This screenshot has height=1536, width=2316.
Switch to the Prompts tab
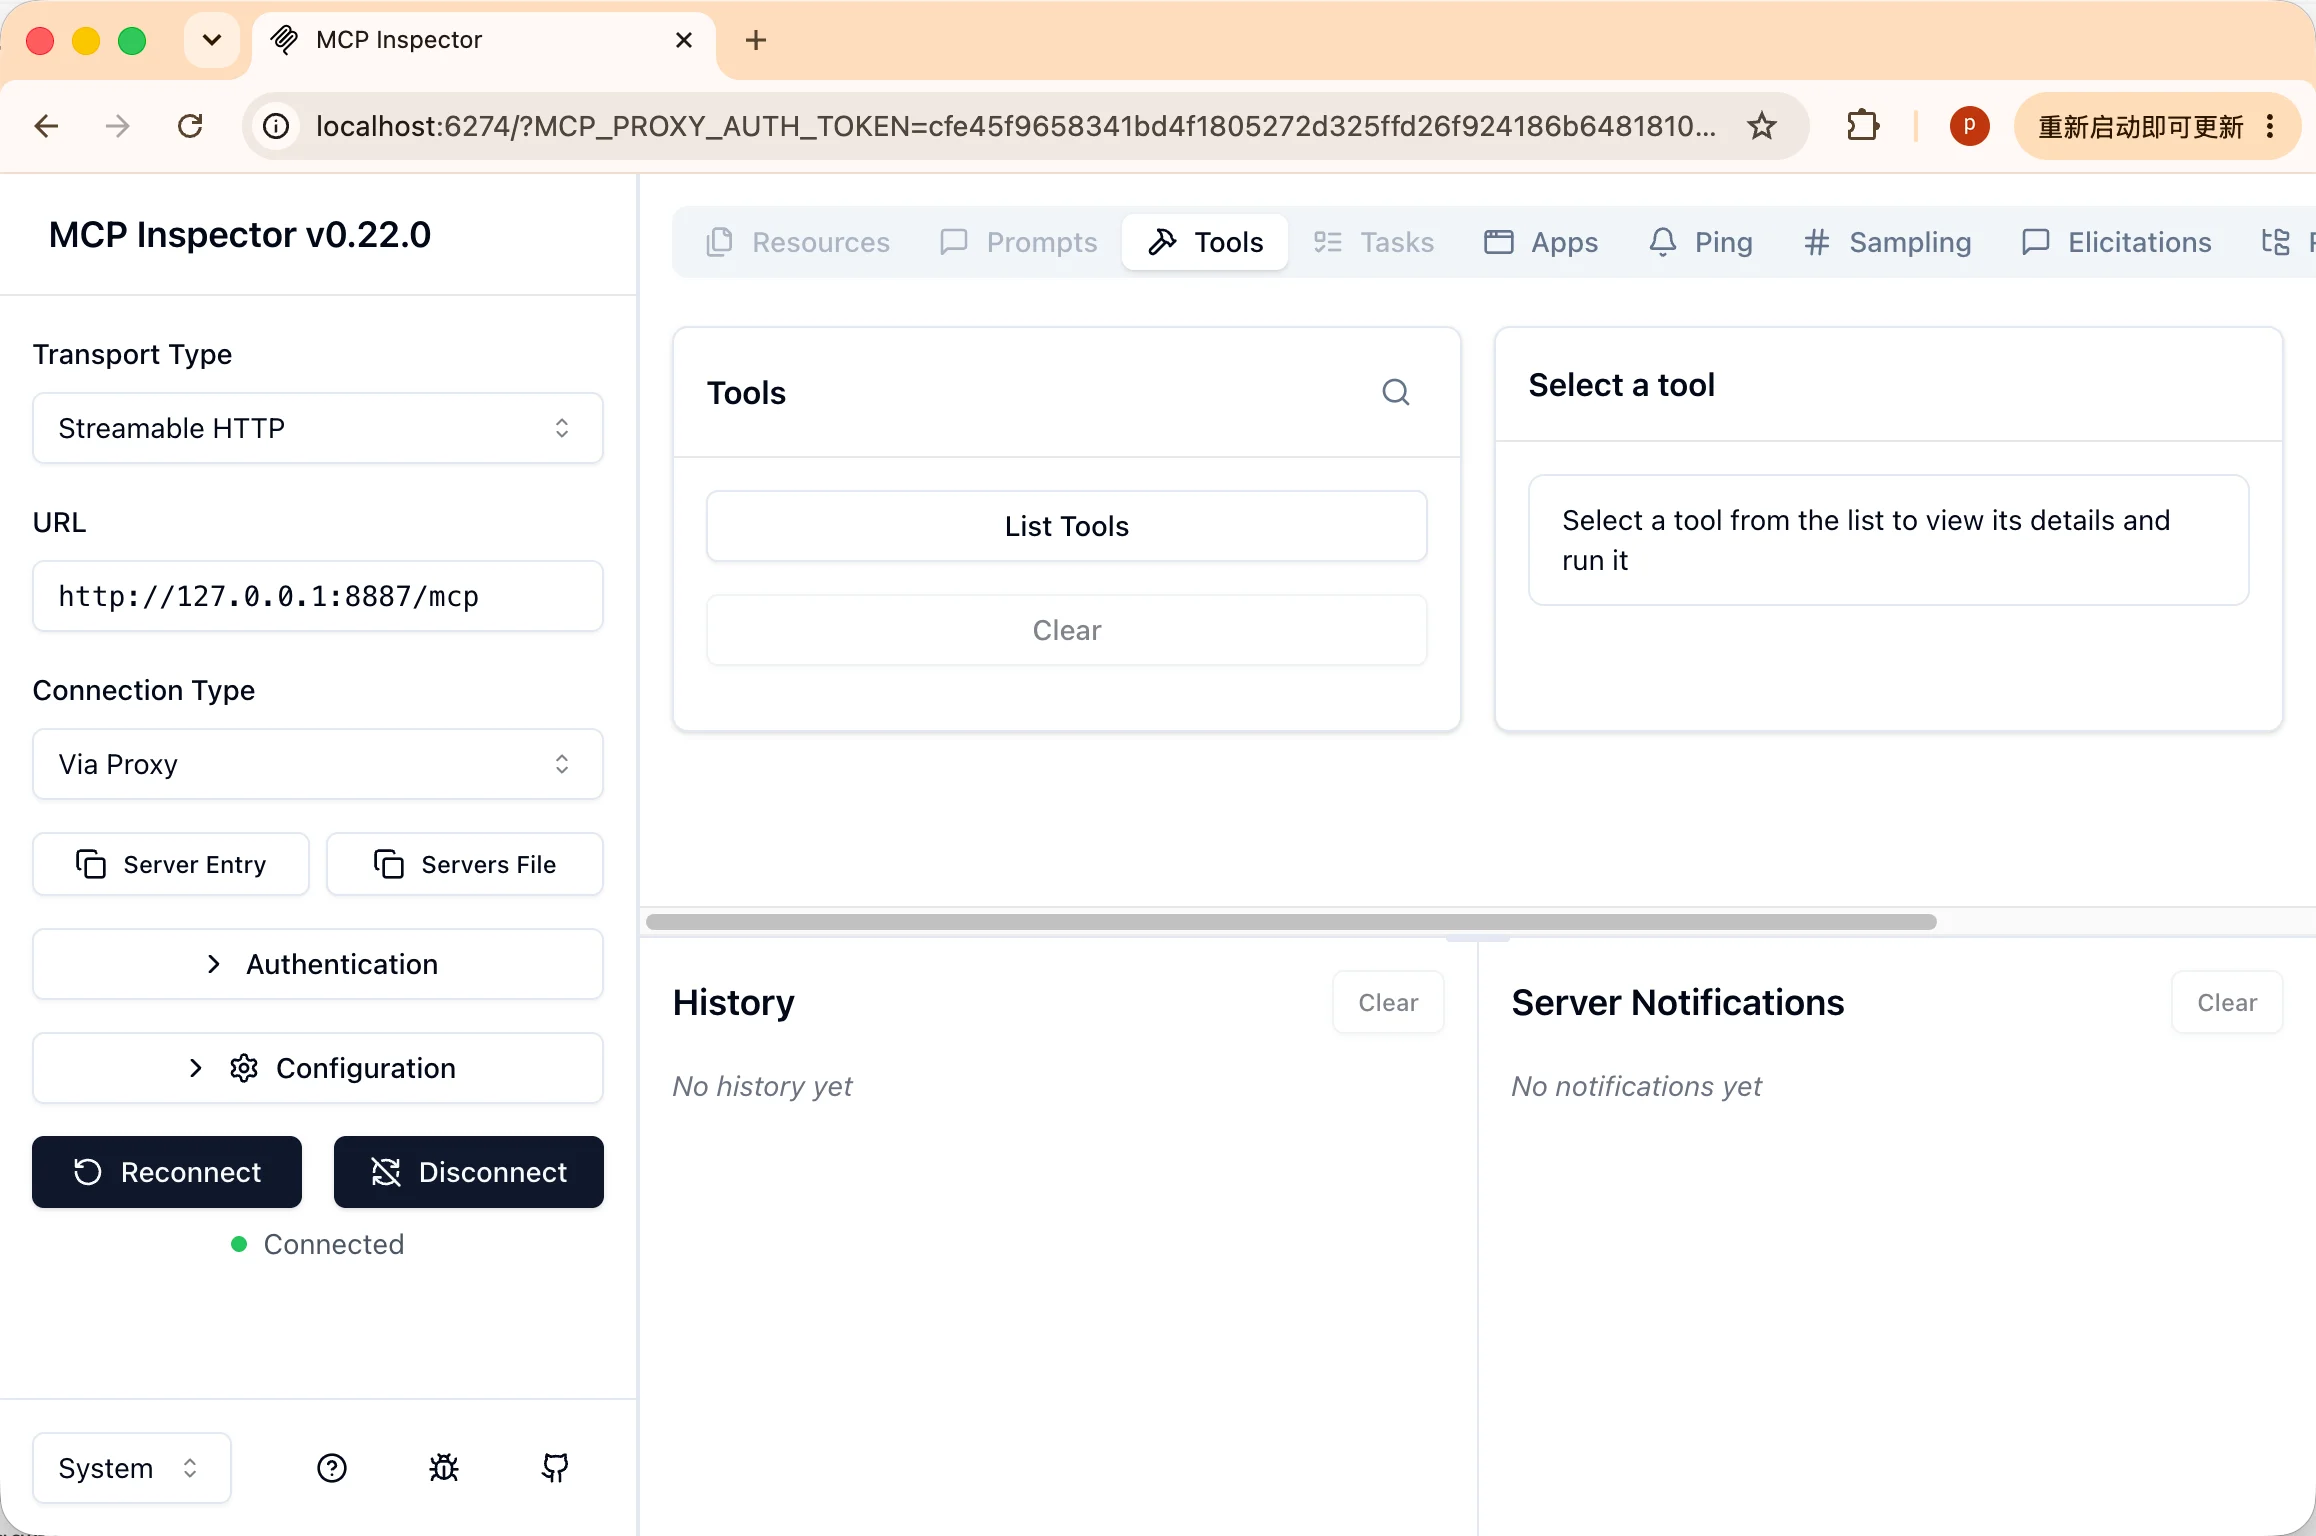tap(1018, 242)
